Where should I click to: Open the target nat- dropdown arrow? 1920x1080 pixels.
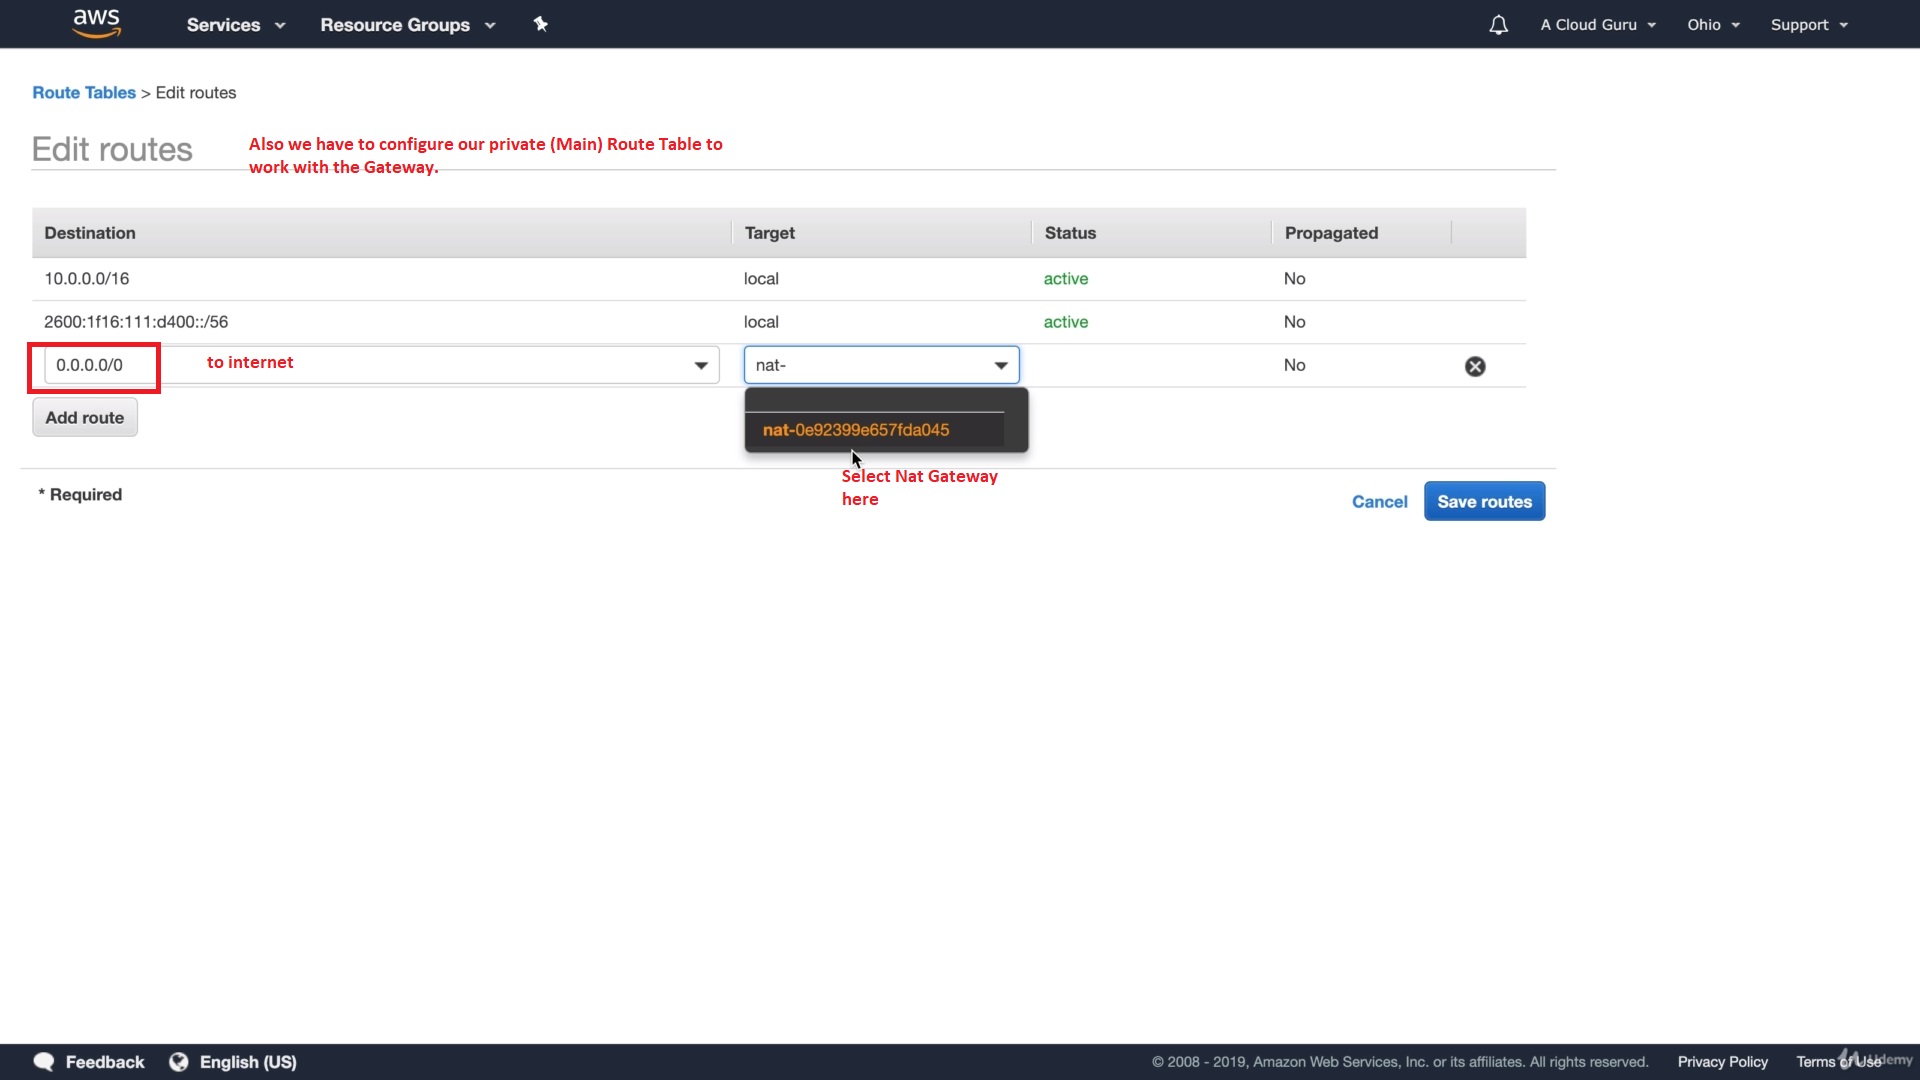1001,366
